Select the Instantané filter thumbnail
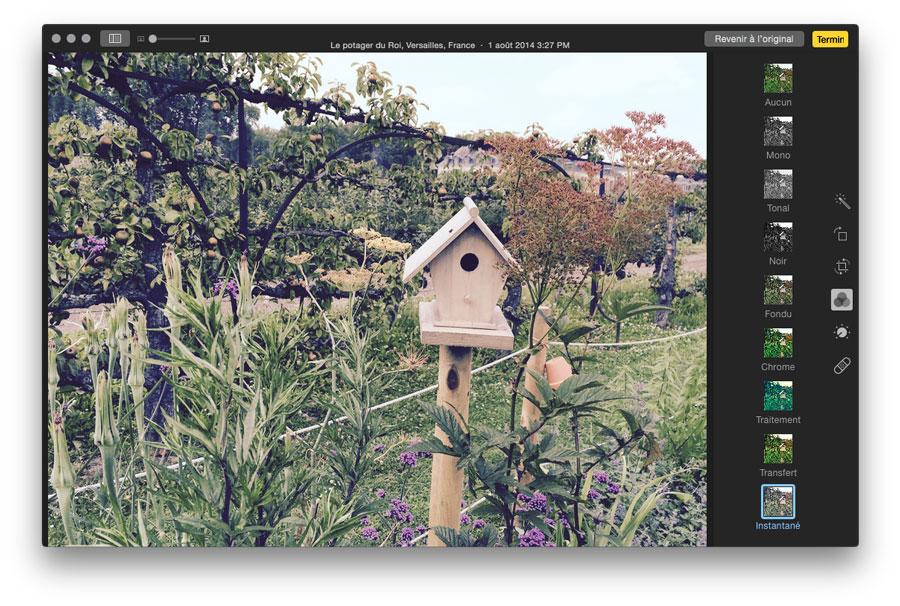The width and height of the screenshot is (900, 606). [x=778, y=501]
